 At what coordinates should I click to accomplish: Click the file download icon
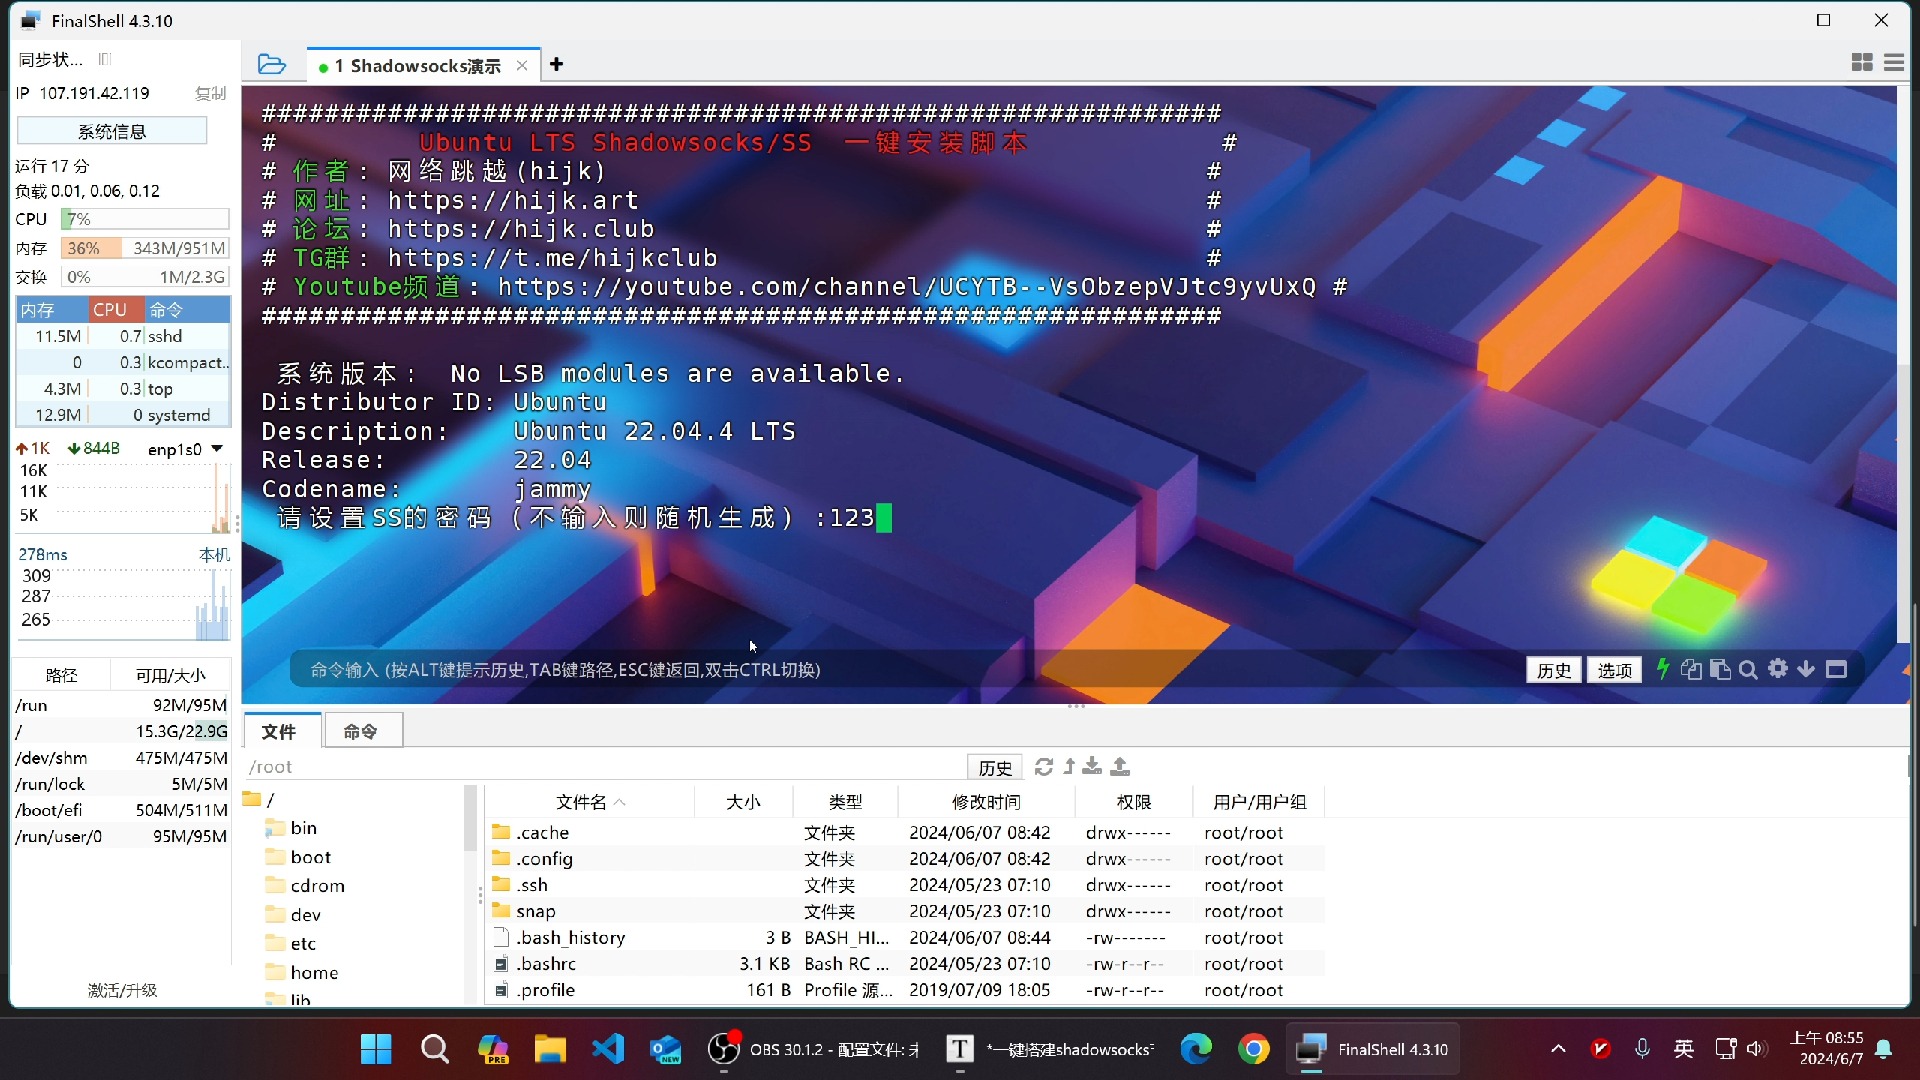point(1092,766)
